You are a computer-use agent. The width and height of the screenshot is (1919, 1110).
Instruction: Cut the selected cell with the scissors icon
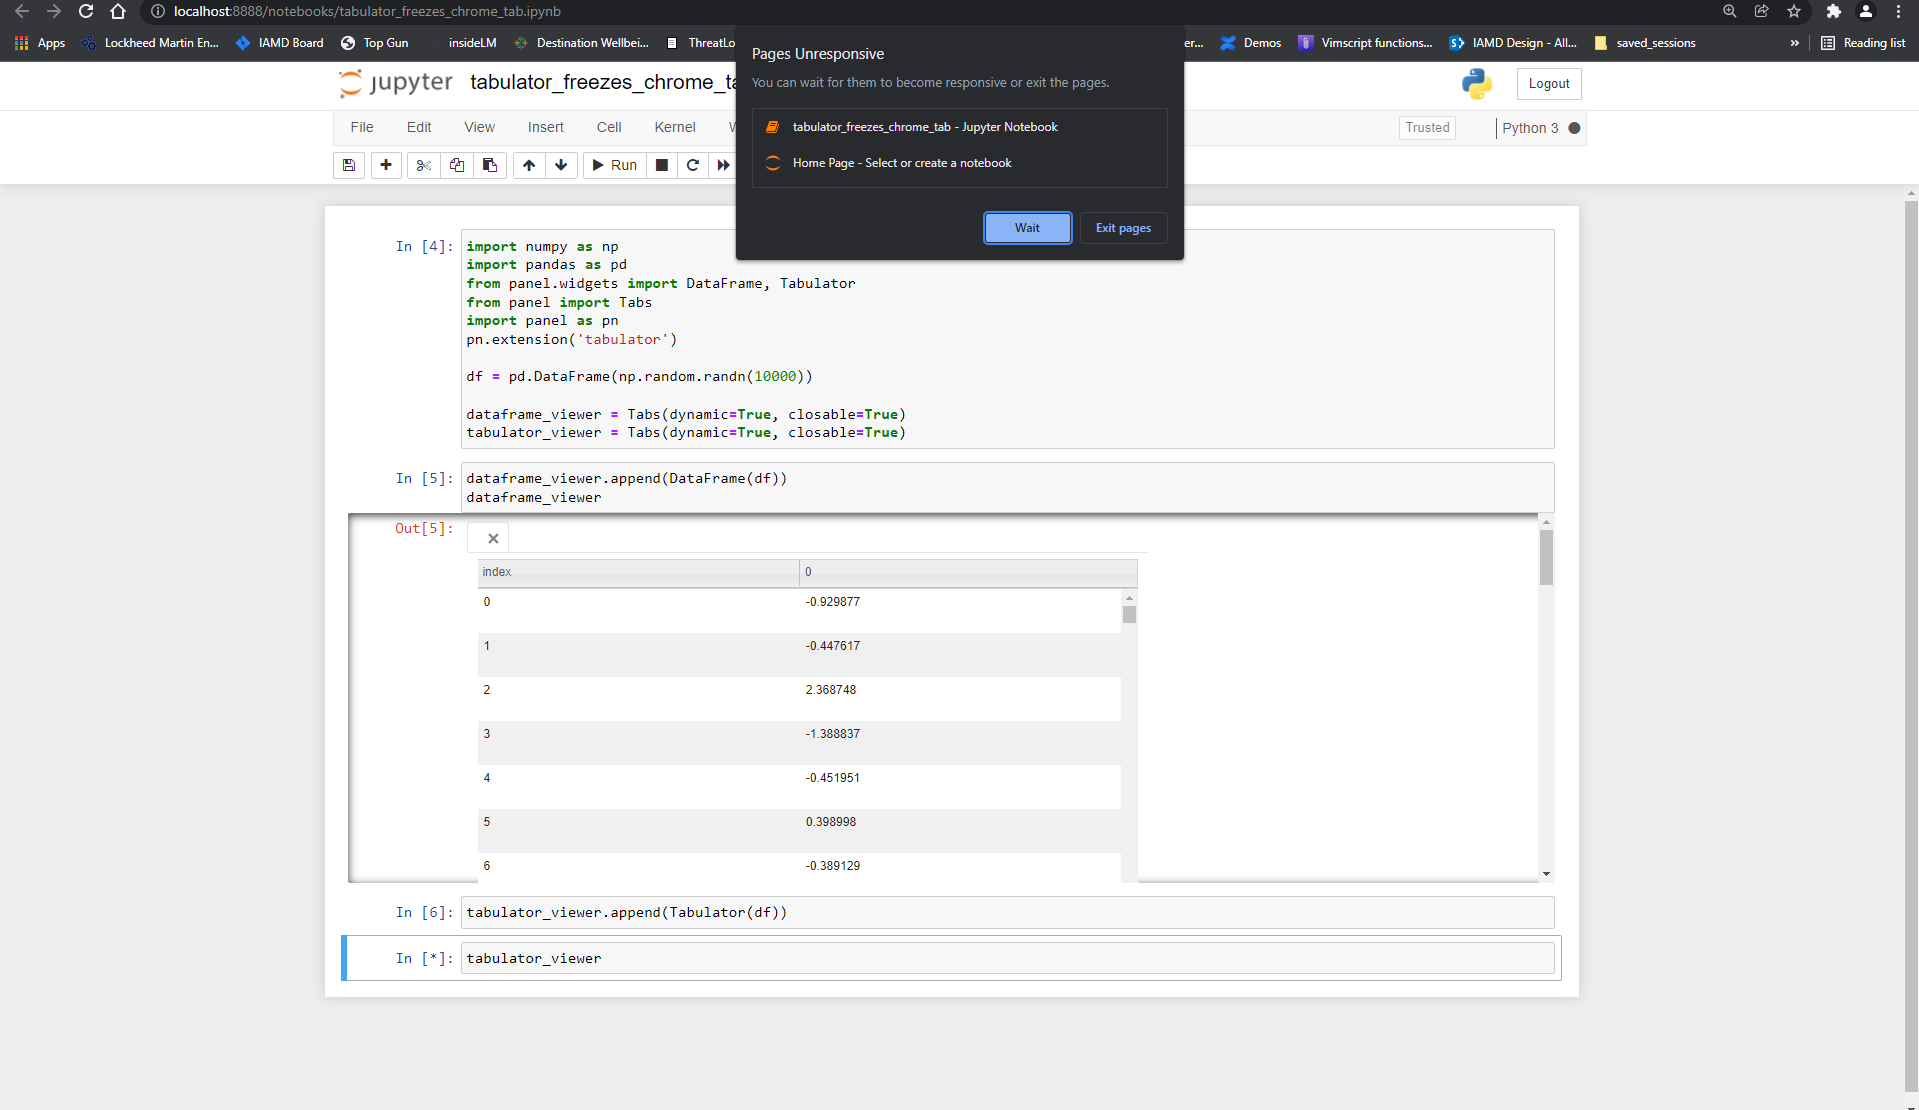(x=422, y=165)
